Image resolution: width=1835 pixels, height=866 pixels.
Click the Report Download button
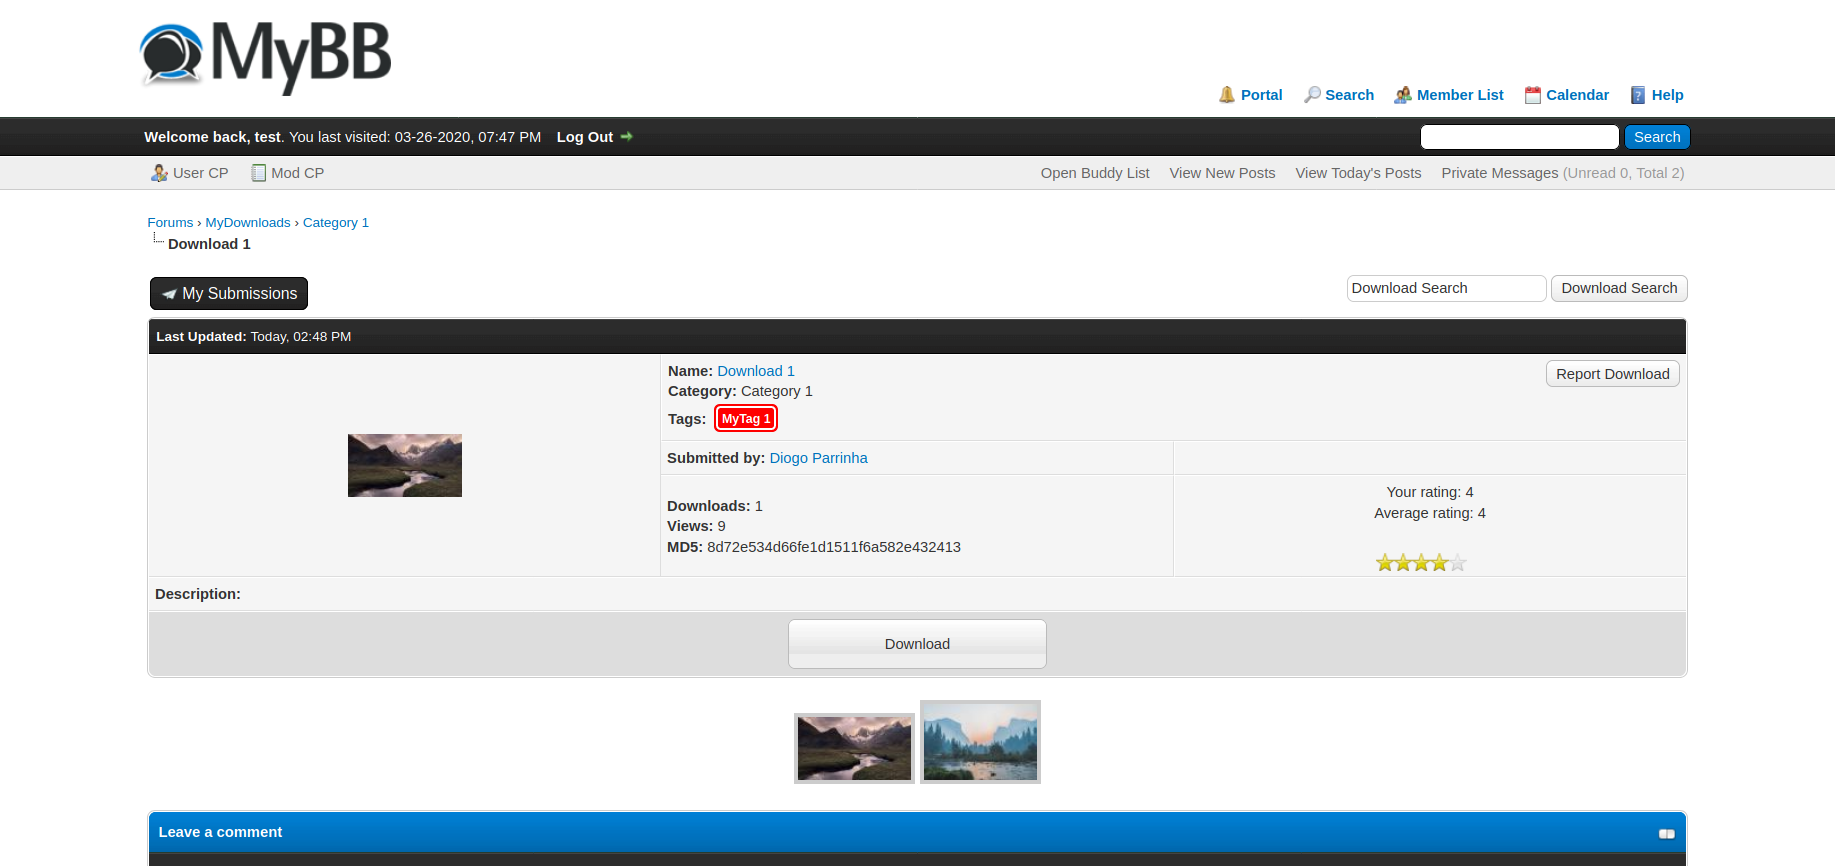[1612, 374]
